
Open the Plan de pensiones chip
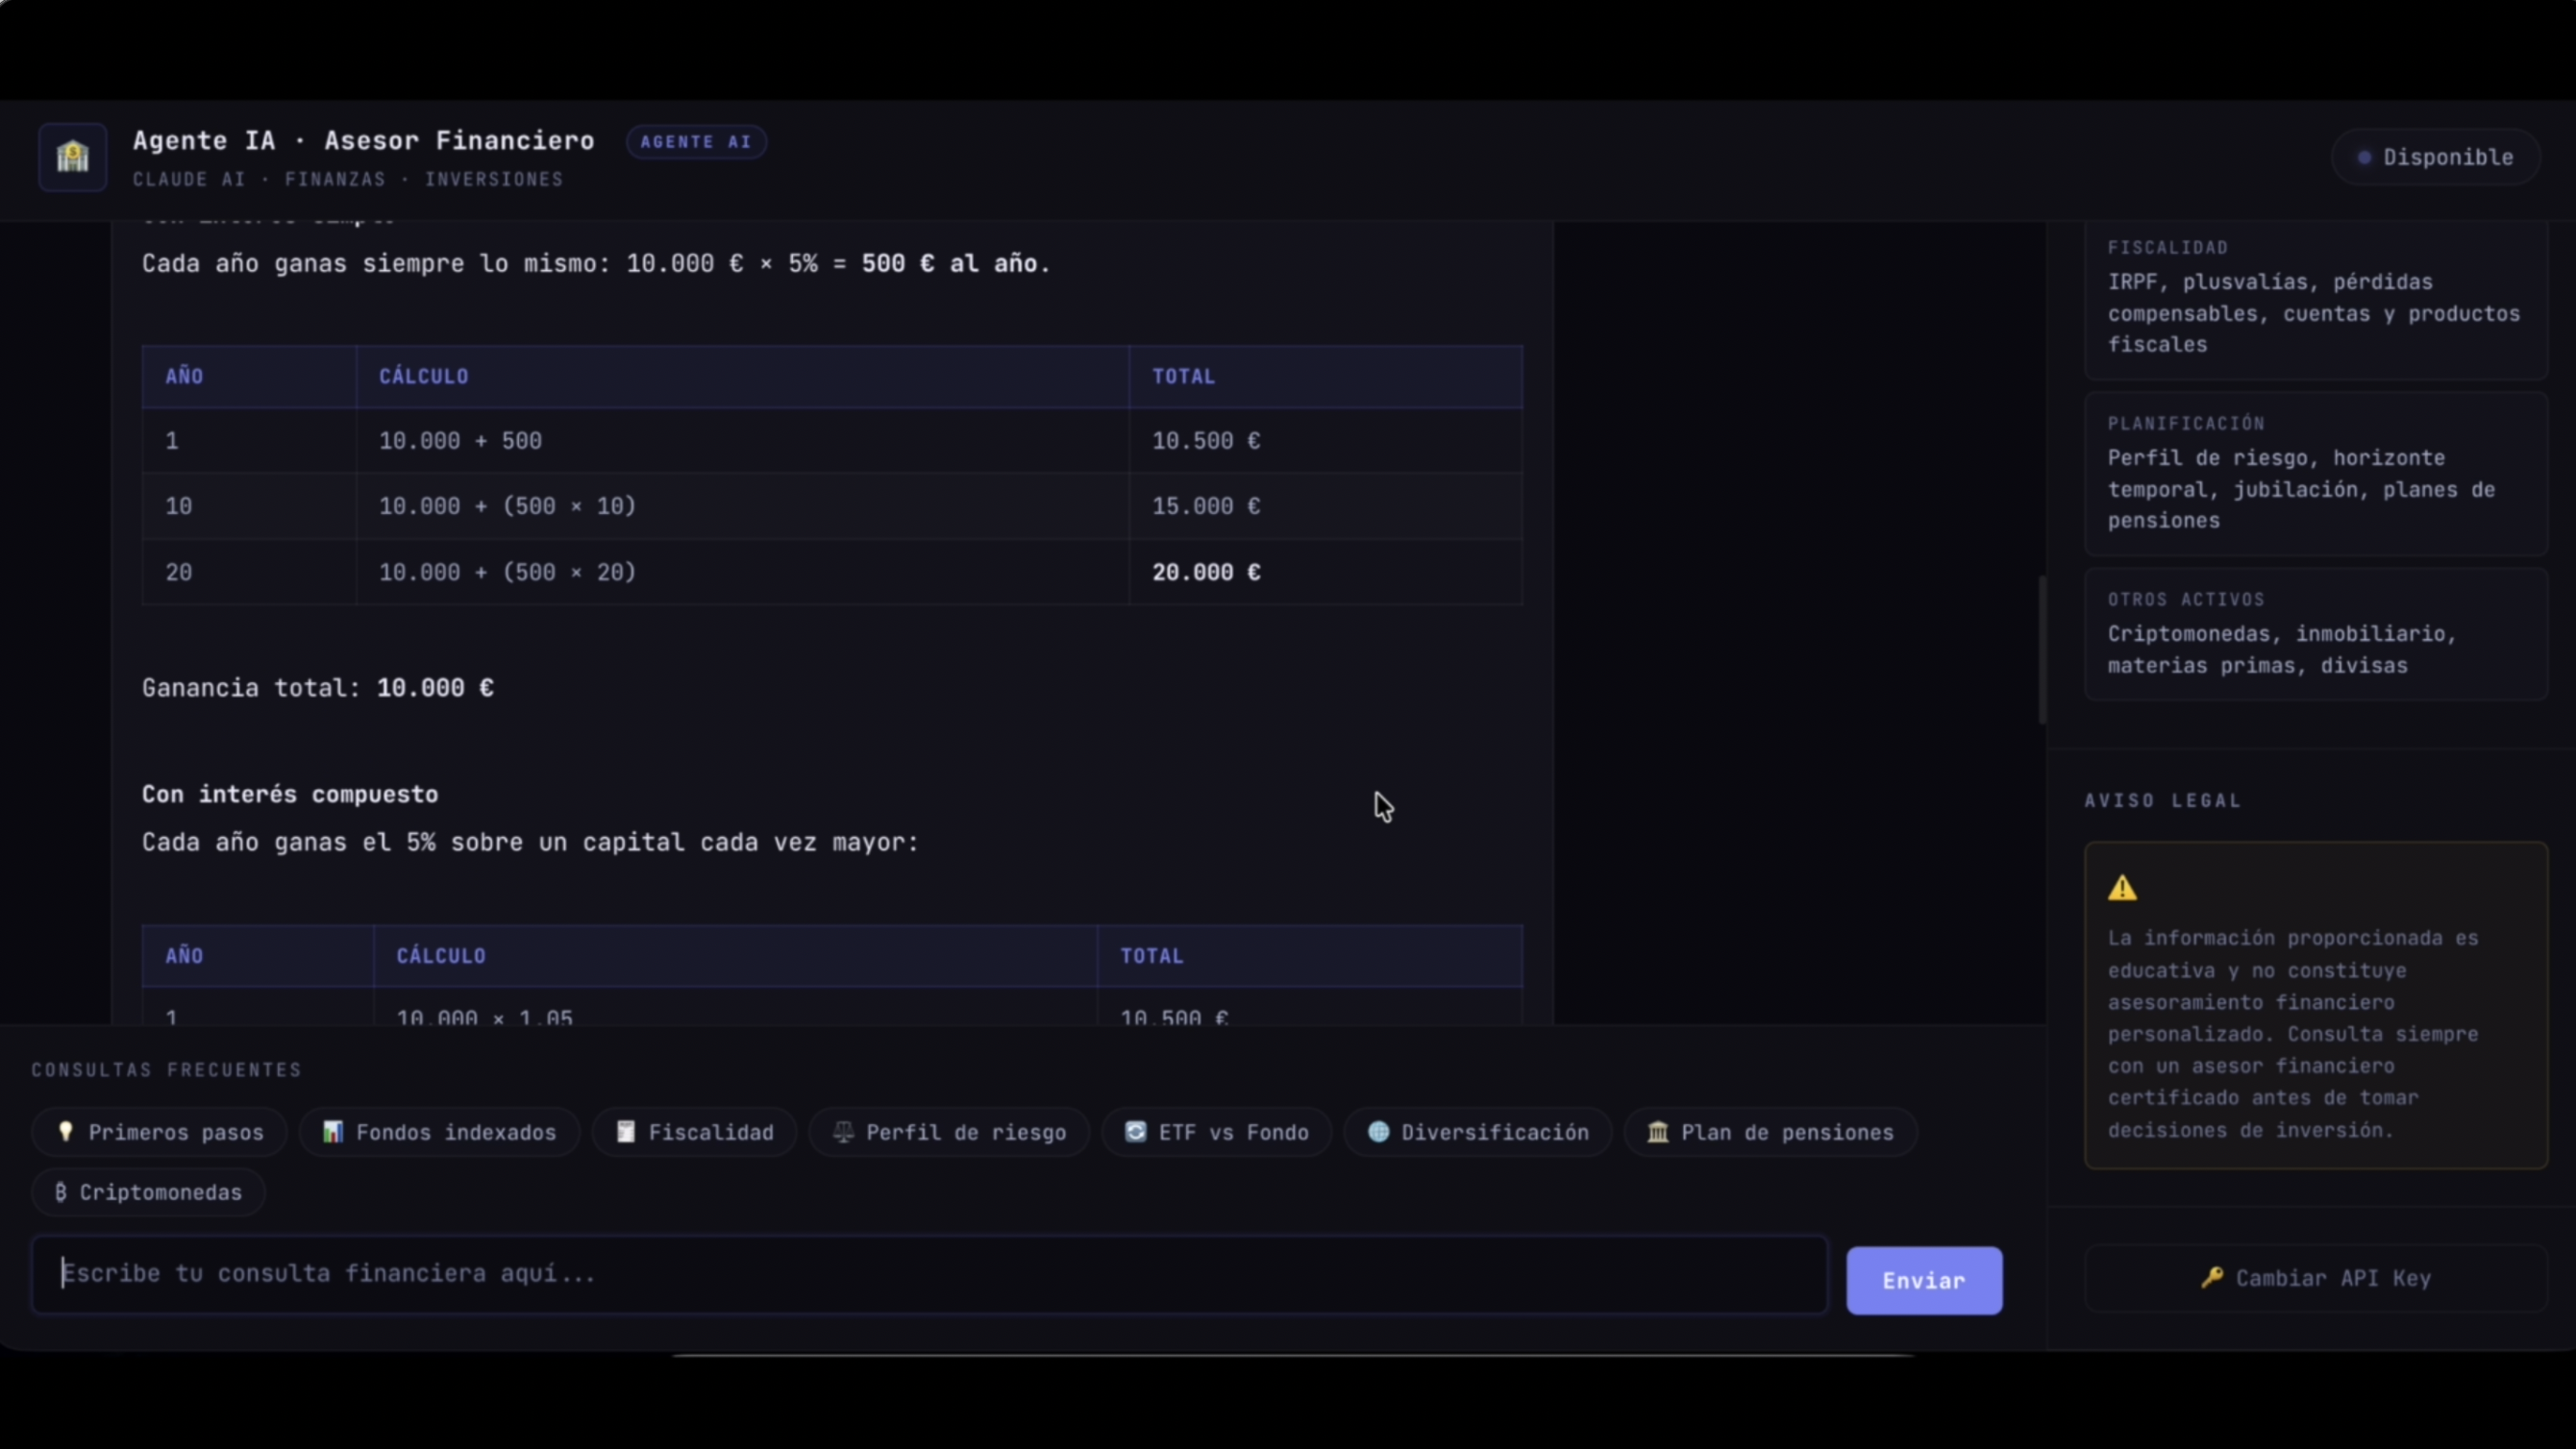tap(1770, 1132)
